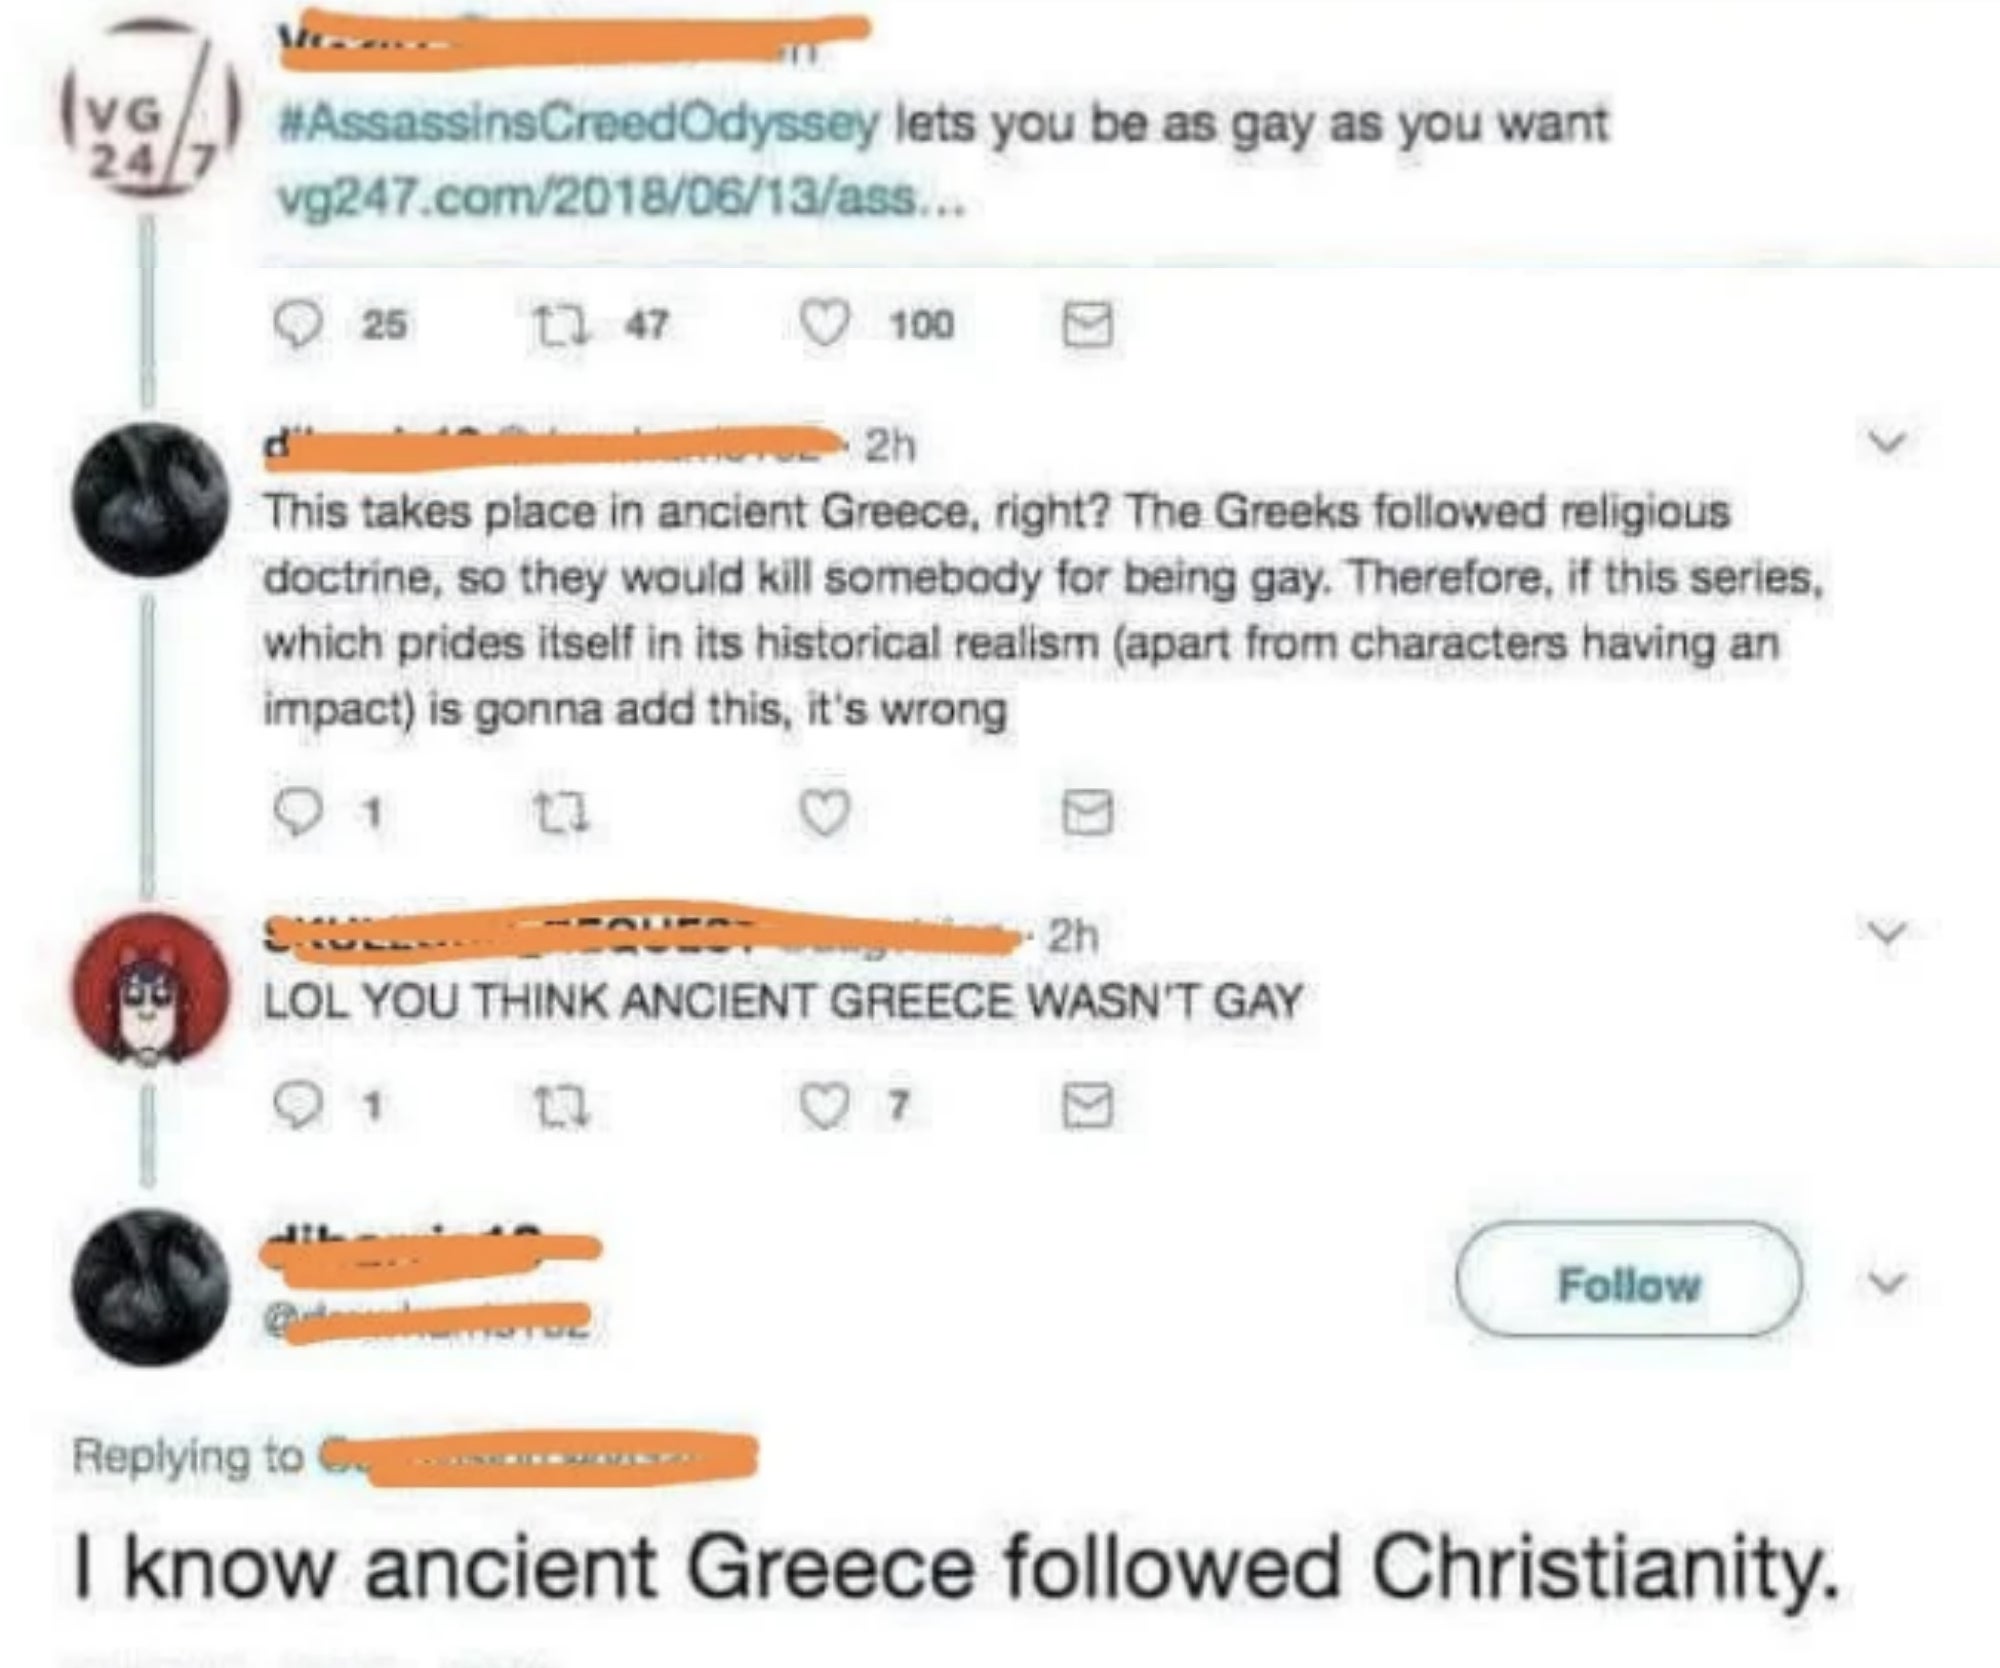The width and height of the screenshot is (2000, 1668).
Task: Send VG247 tweet via direct message
Action: (1087, 326)
